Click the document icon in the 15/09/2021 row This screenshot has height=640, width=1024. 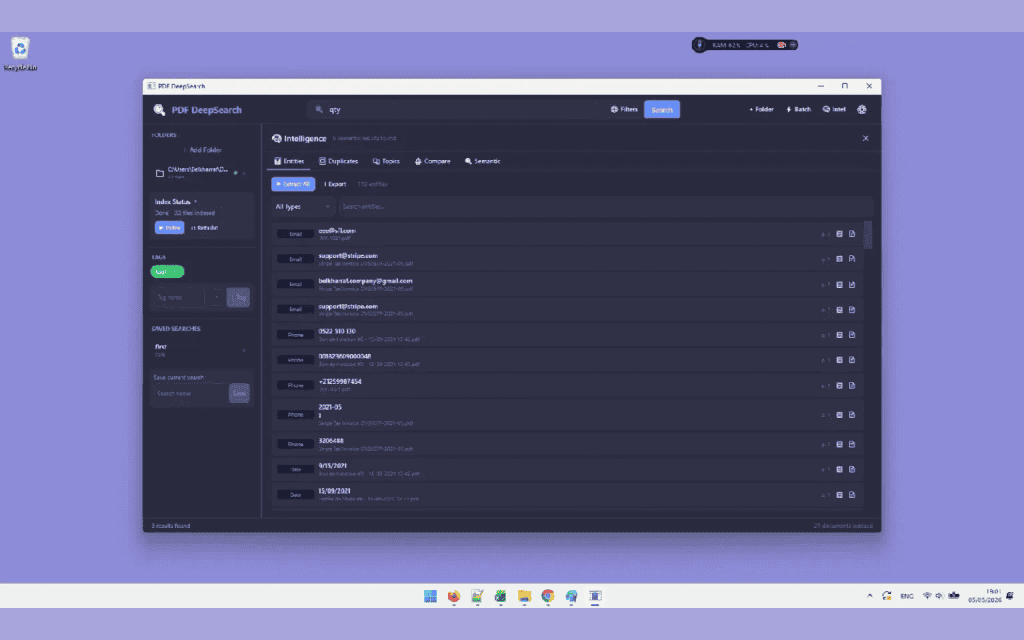click(852, 495)
